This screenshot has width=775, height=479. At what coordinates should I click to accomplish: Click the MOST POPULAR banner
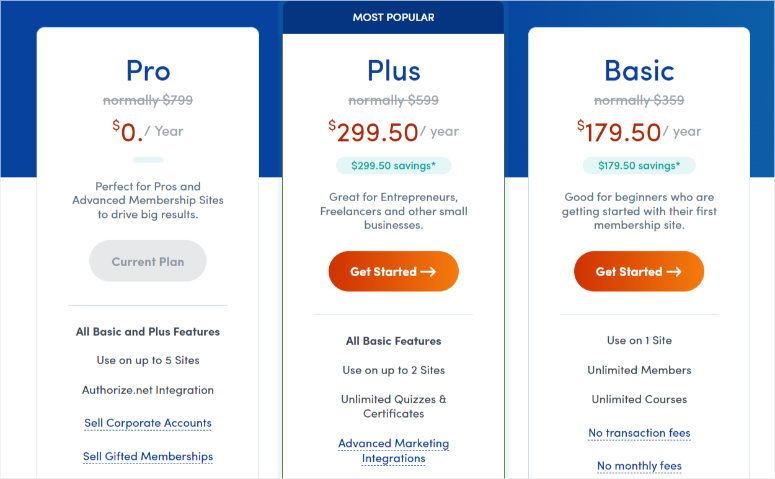[x=393, y=17]
